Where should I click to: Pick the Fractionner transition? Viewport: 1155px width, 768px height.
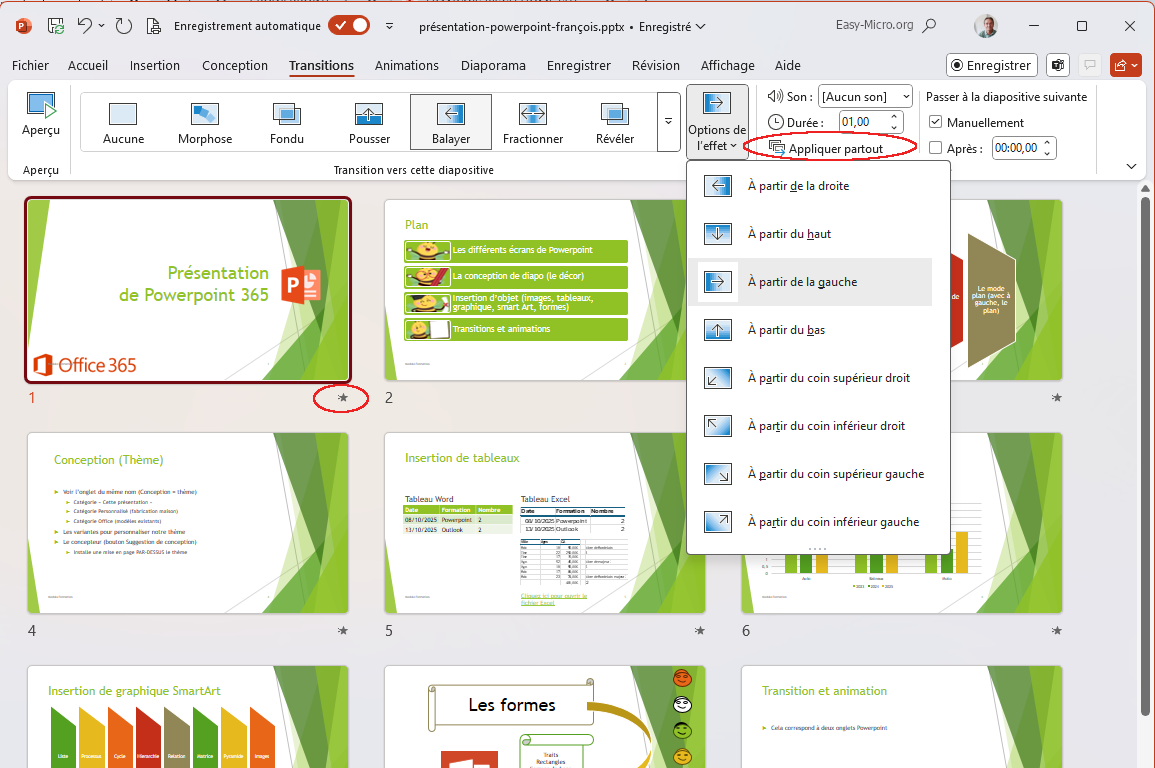tap(533, 114)
